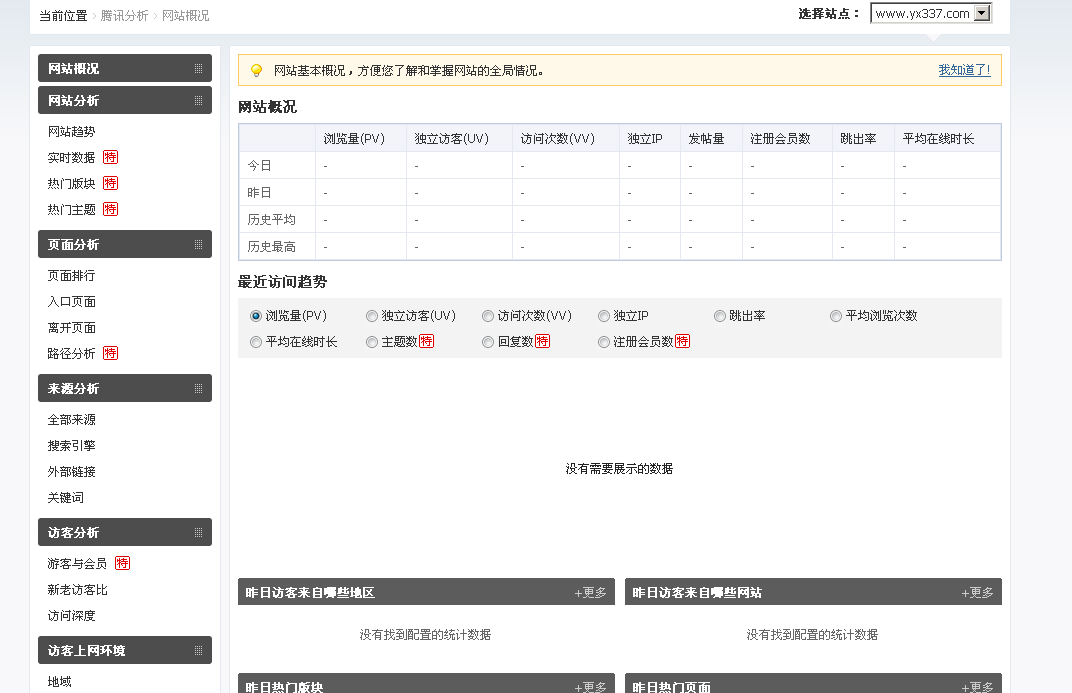This screenshot has width=1072, height=693.
Task: Click the 特 badge next to 热门主题
Action: (110, 209)
